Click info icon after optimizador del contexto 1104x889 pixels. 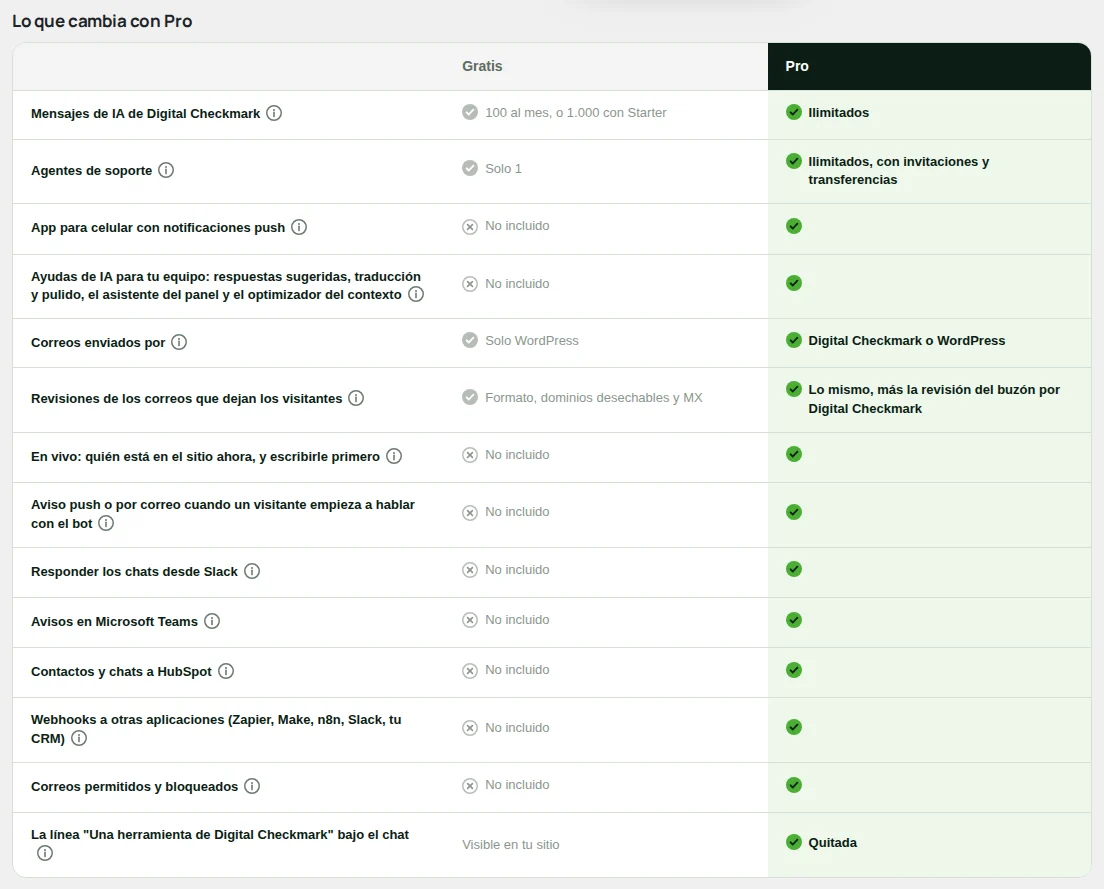click(416, 294)
